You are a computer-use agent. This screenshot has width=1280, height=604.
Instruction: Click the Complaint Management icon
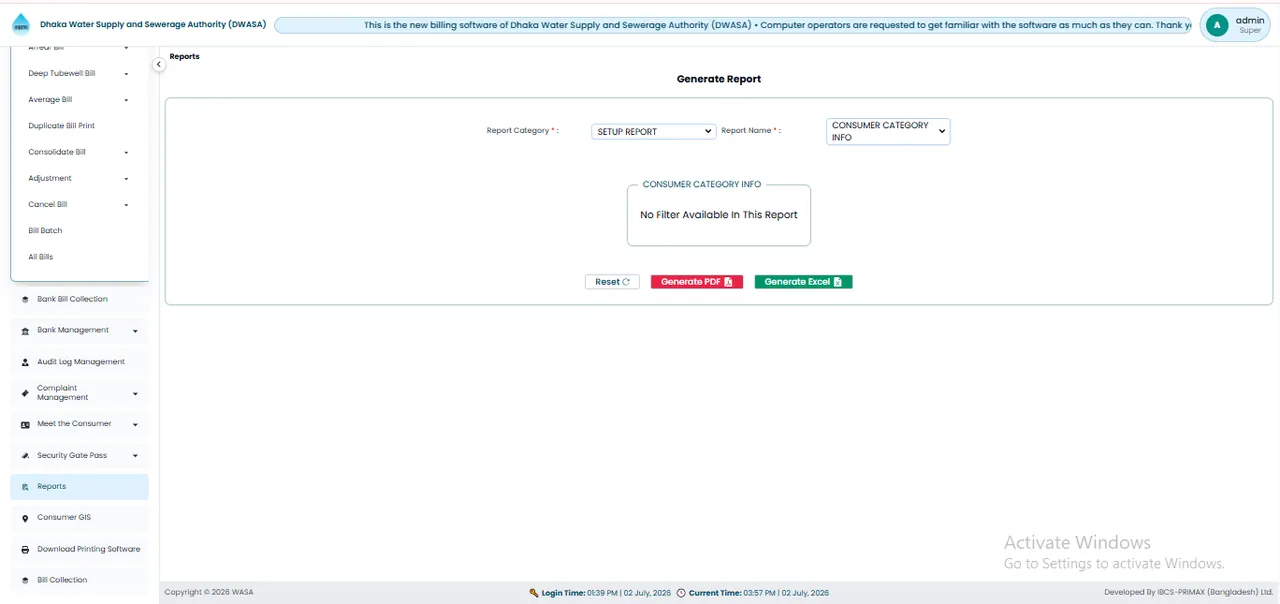pyautogui.click(x=26, y=393)
